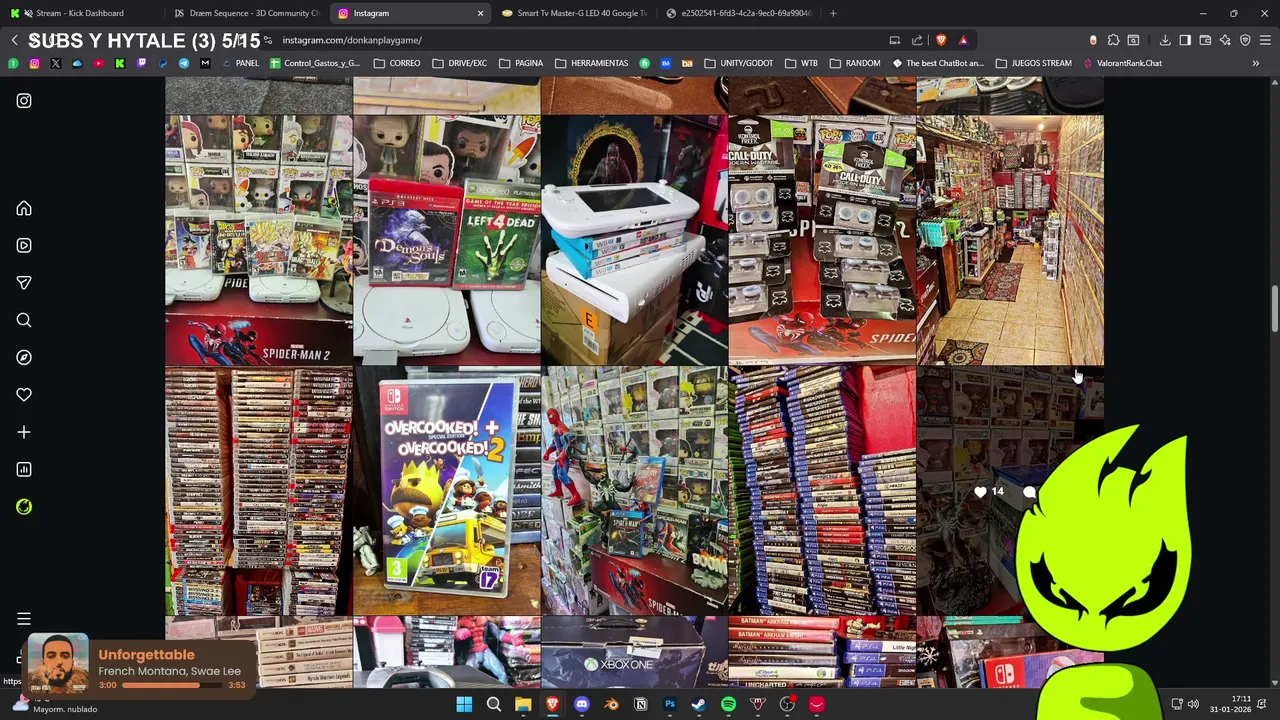
Task: Open the browser main menu button
Action: coord(1265,40)
